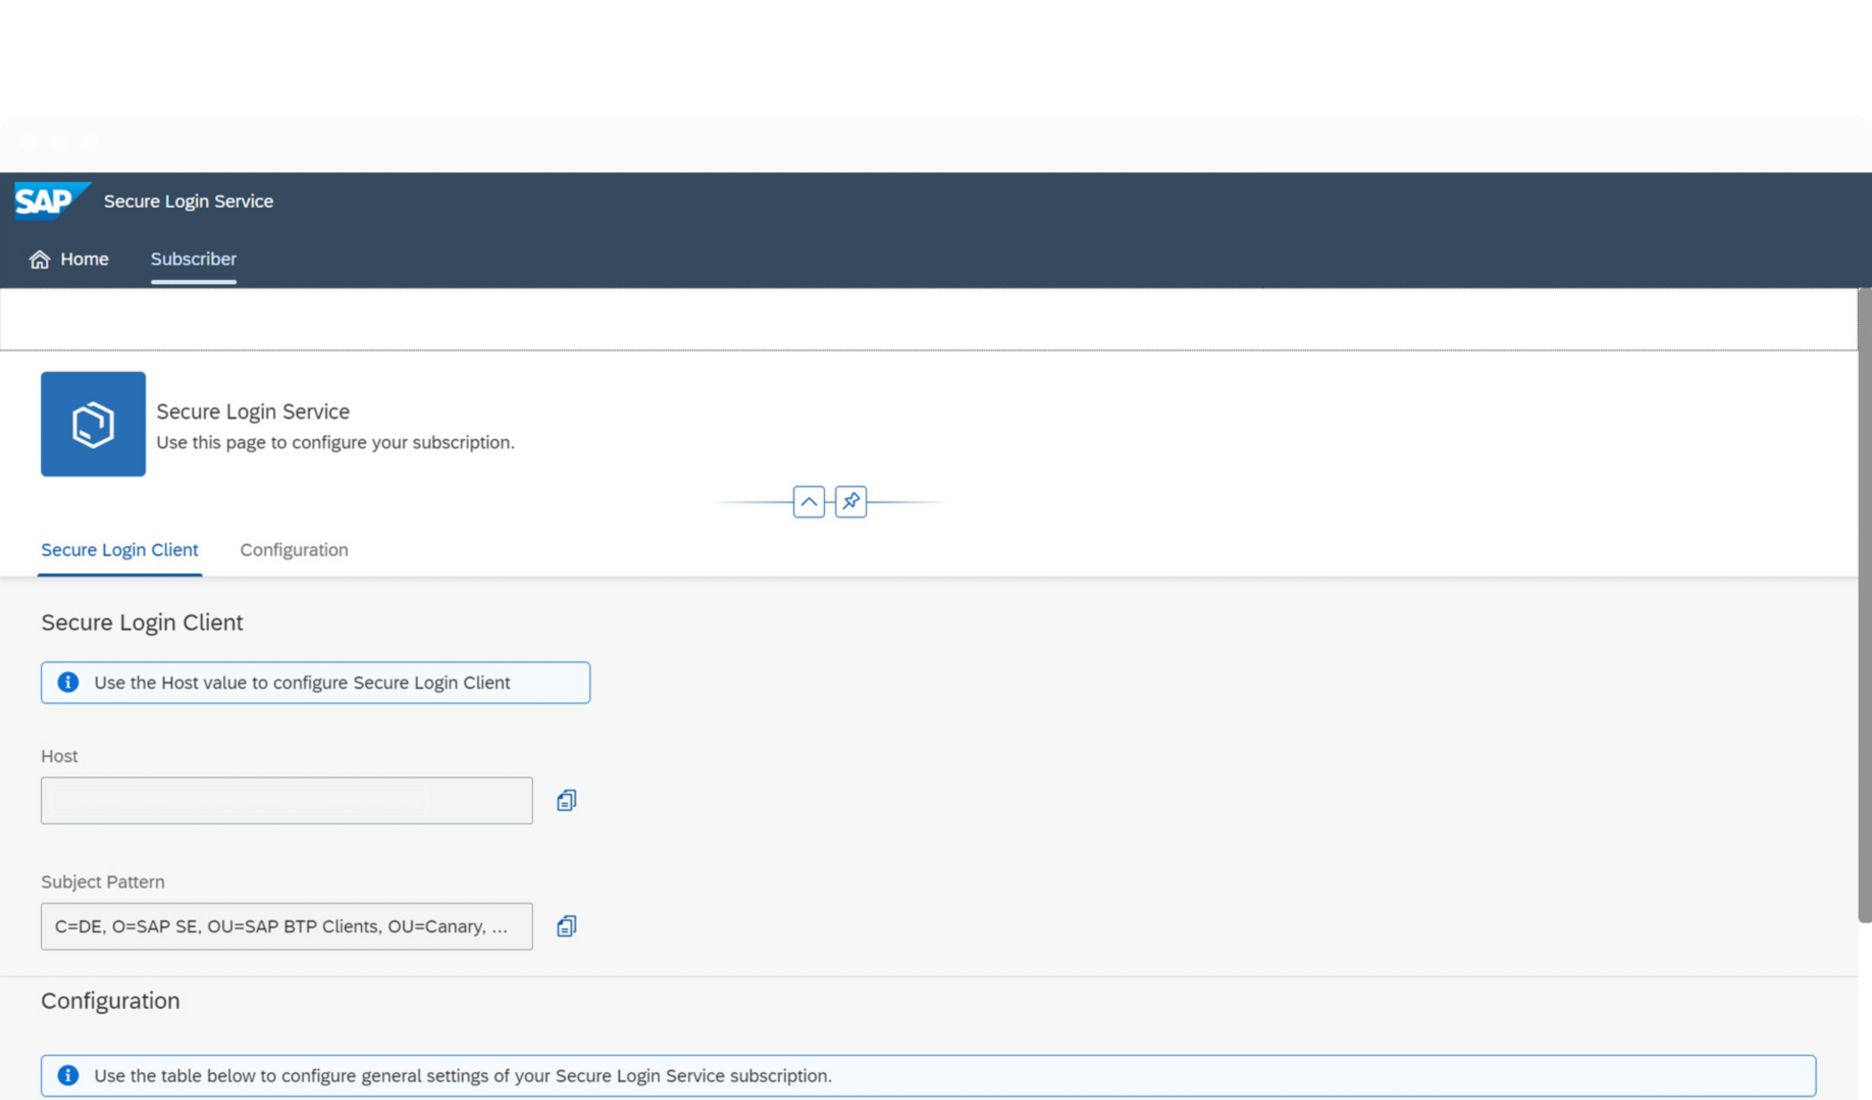Click the Configuration section heading

110,1001
